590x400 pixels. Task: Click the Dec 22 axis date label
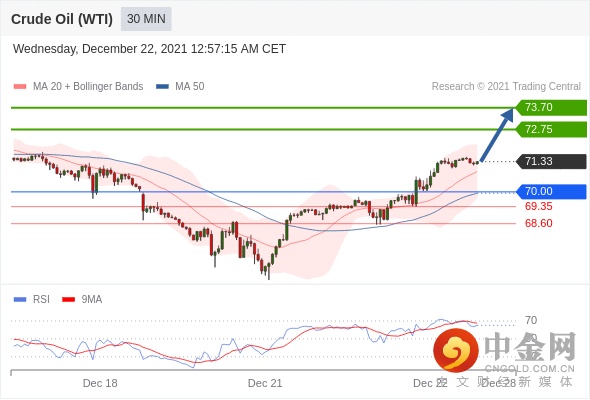click(x=430, y=383)
